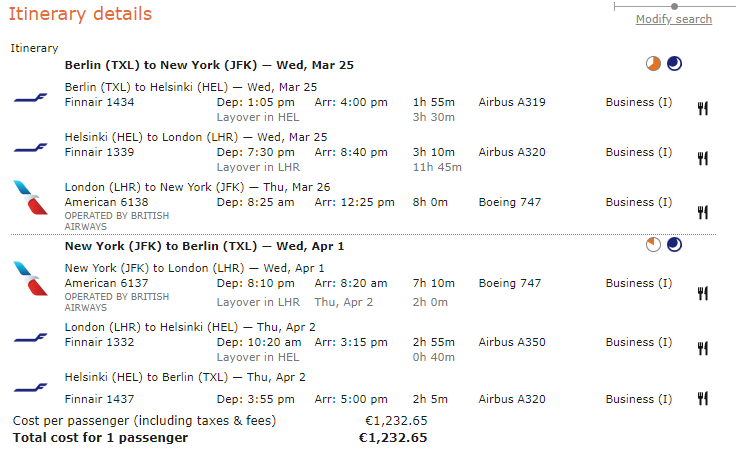Click the American Airlines logo beside flight 6137
The height and width of the screenshot is (456, 736).
click(x=30, y=277)
